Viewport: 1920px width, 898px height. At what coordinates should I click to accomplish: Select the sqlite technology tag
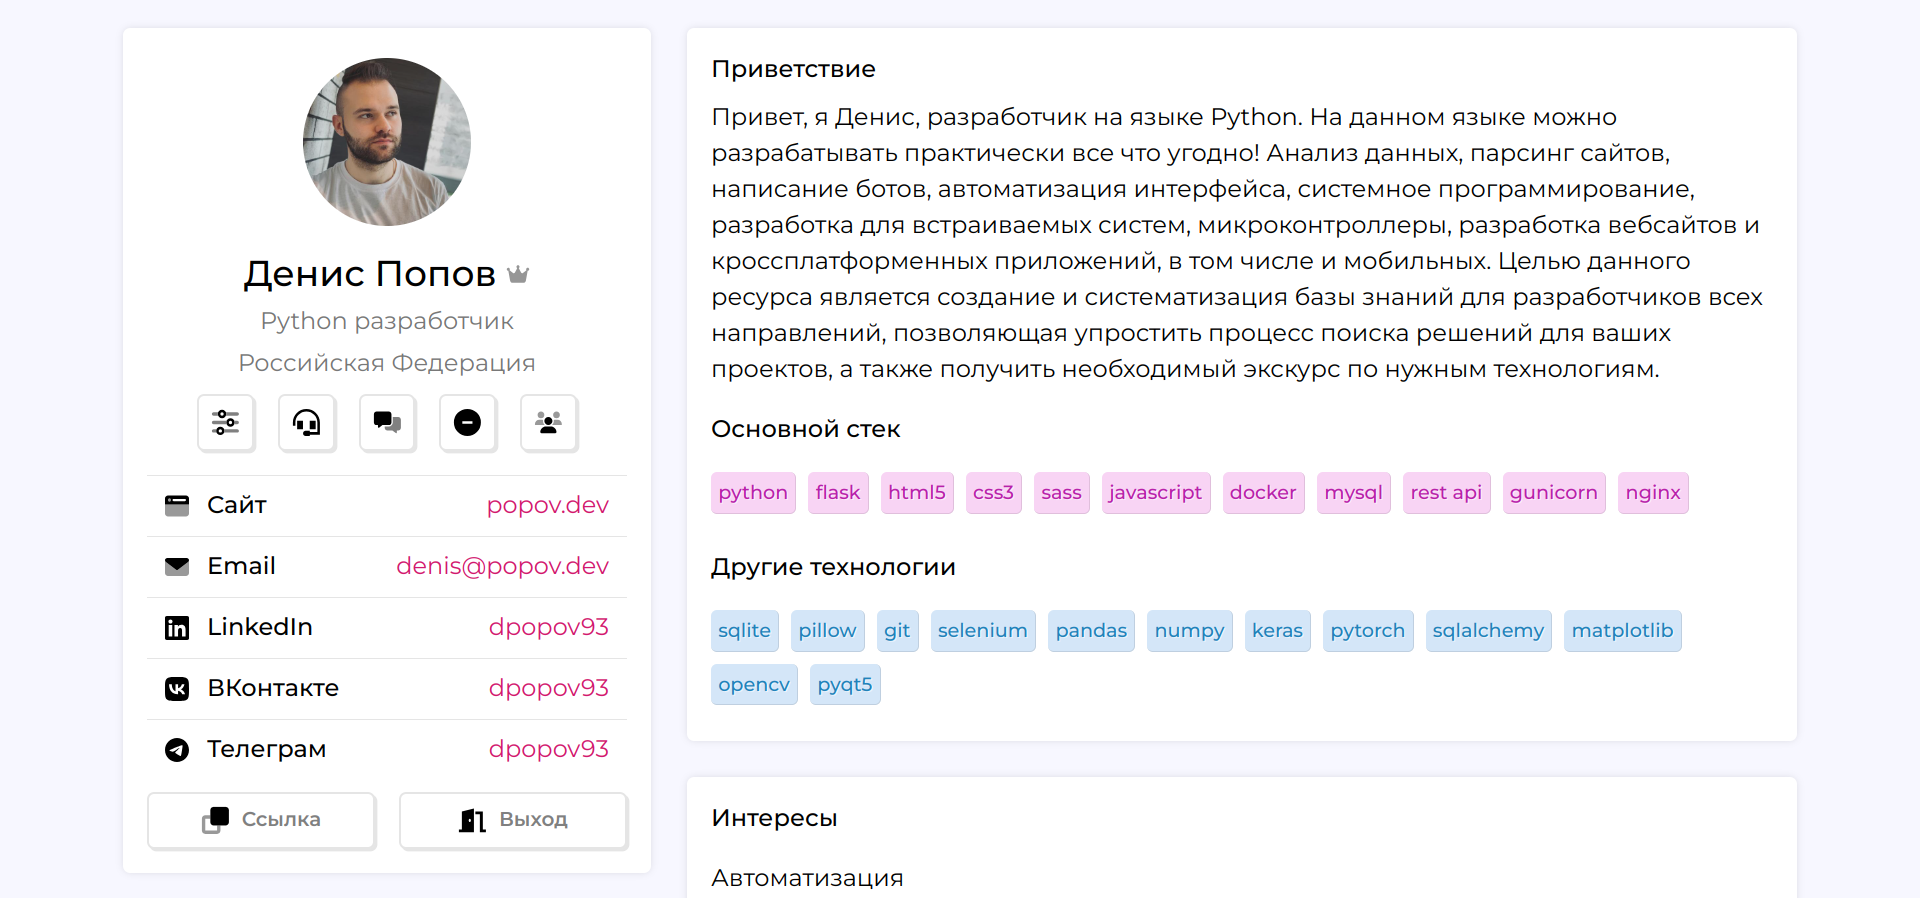(745, 631)
